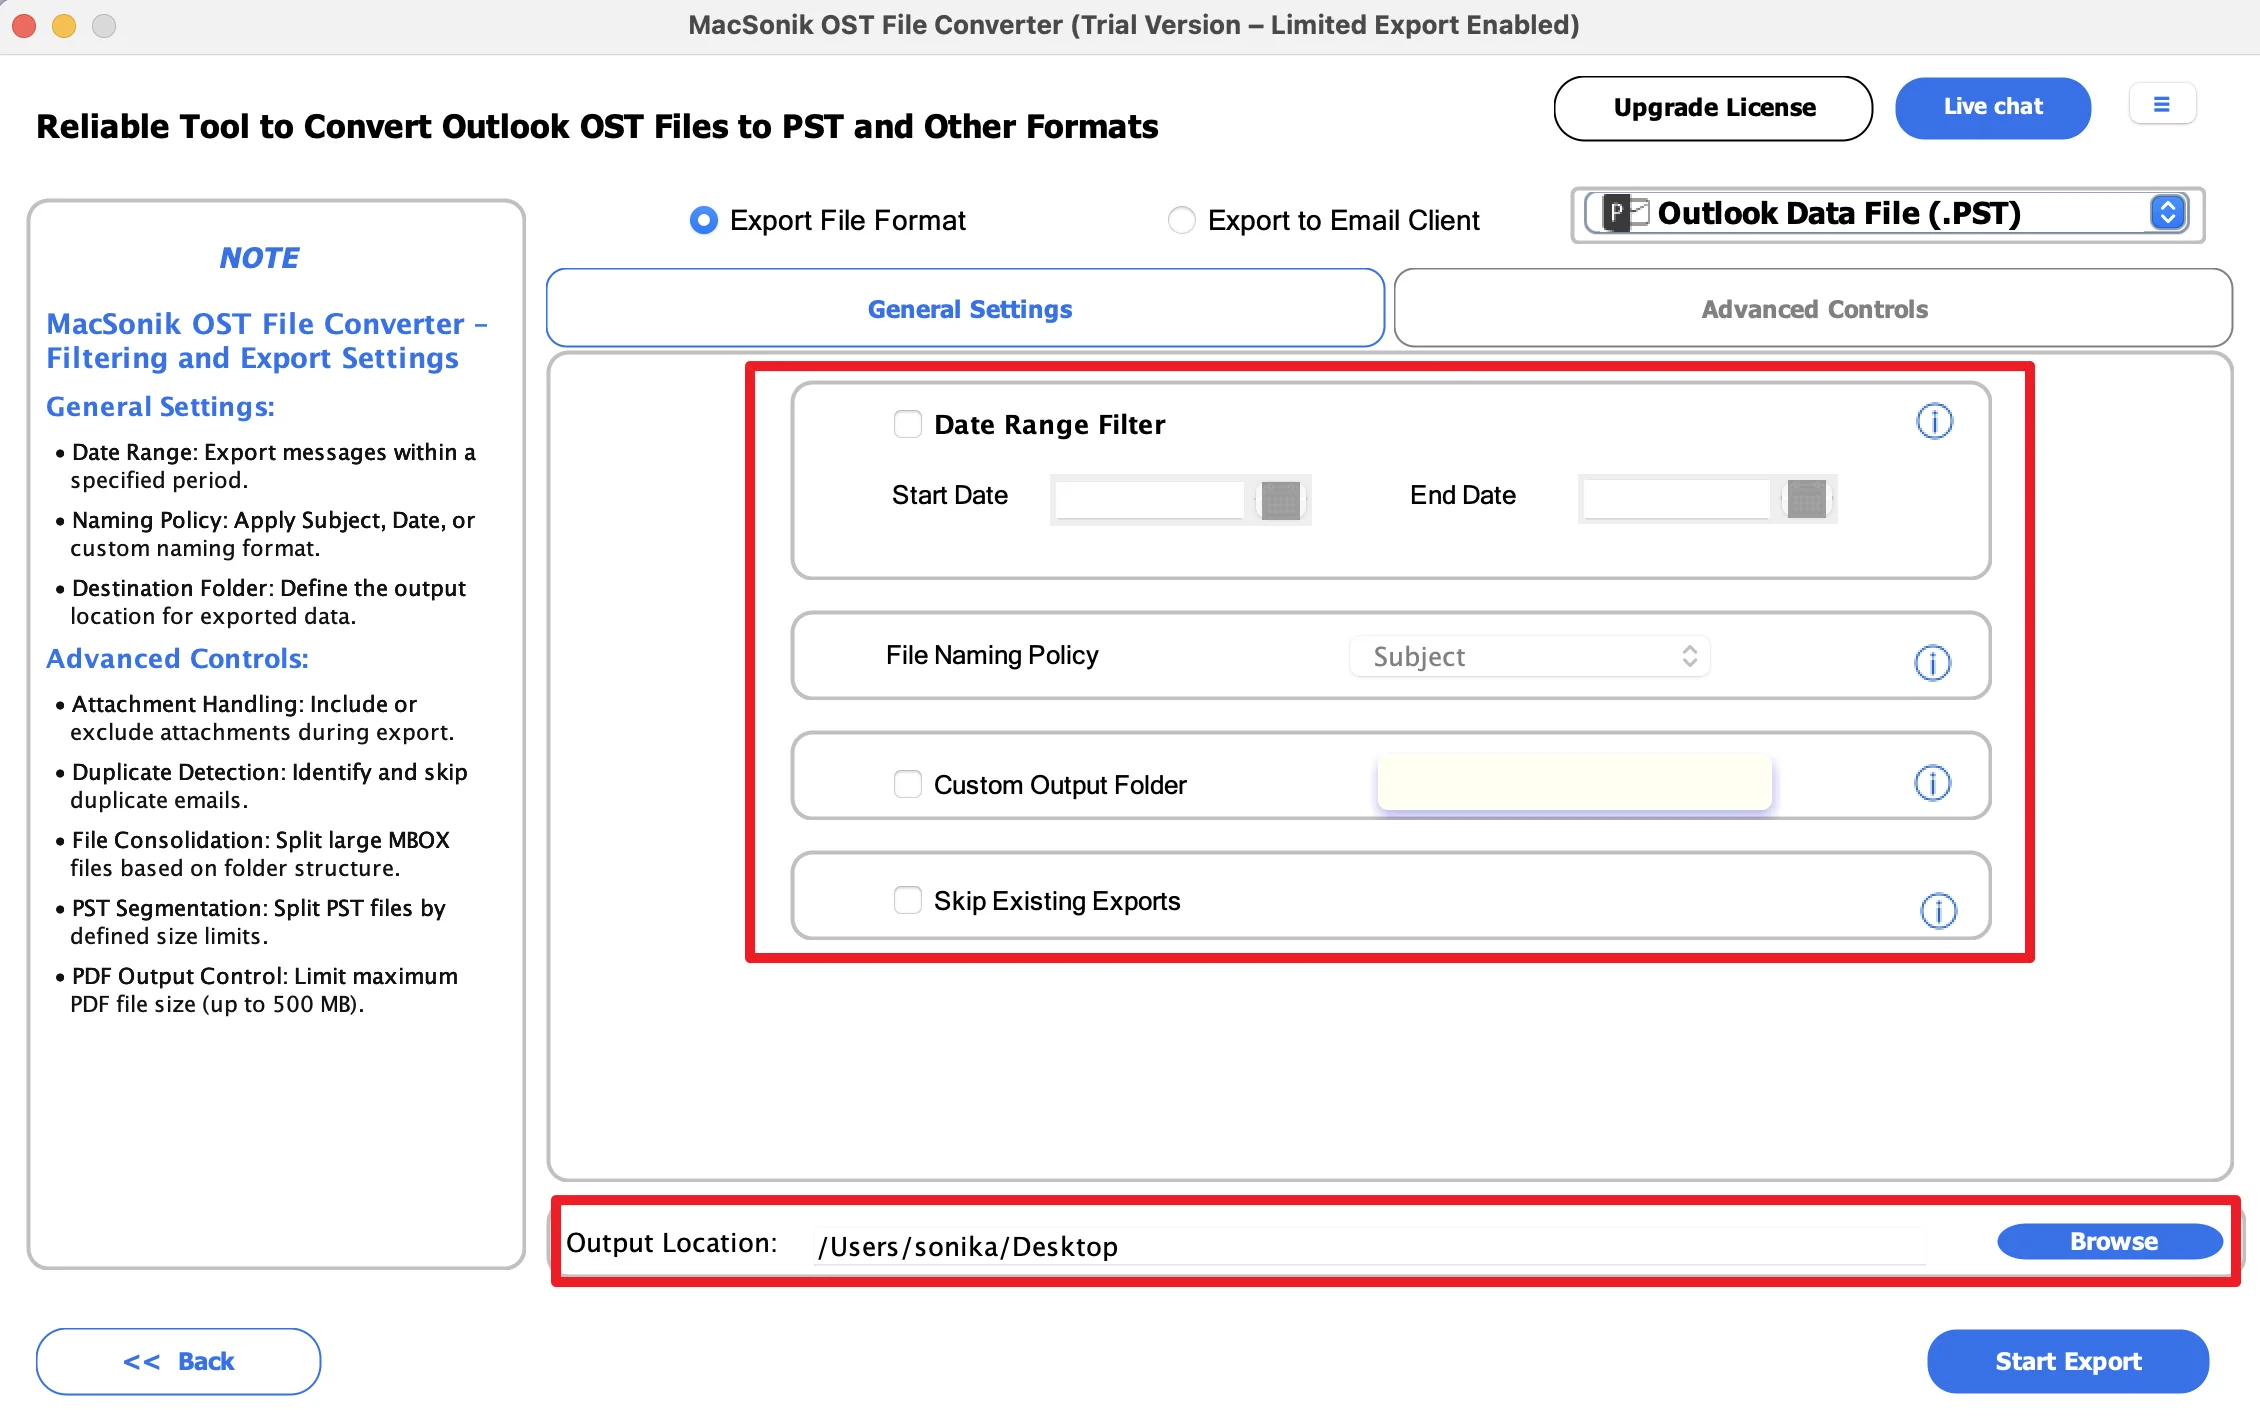Select the Export File Format radio button

[703, 220]
